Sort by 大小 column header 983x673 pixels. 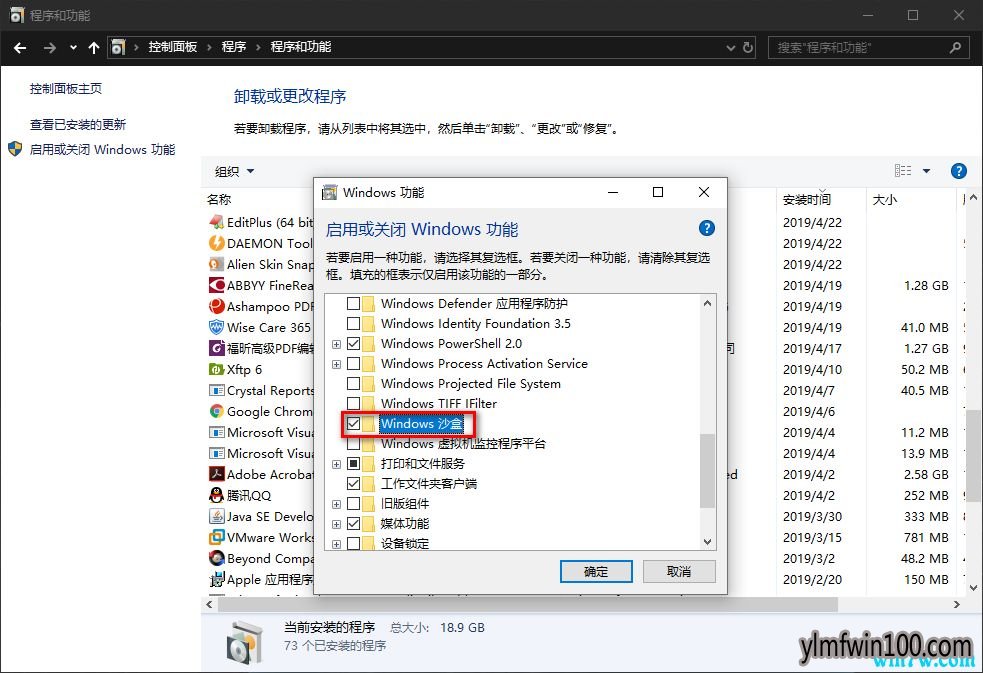click(885, 199)
